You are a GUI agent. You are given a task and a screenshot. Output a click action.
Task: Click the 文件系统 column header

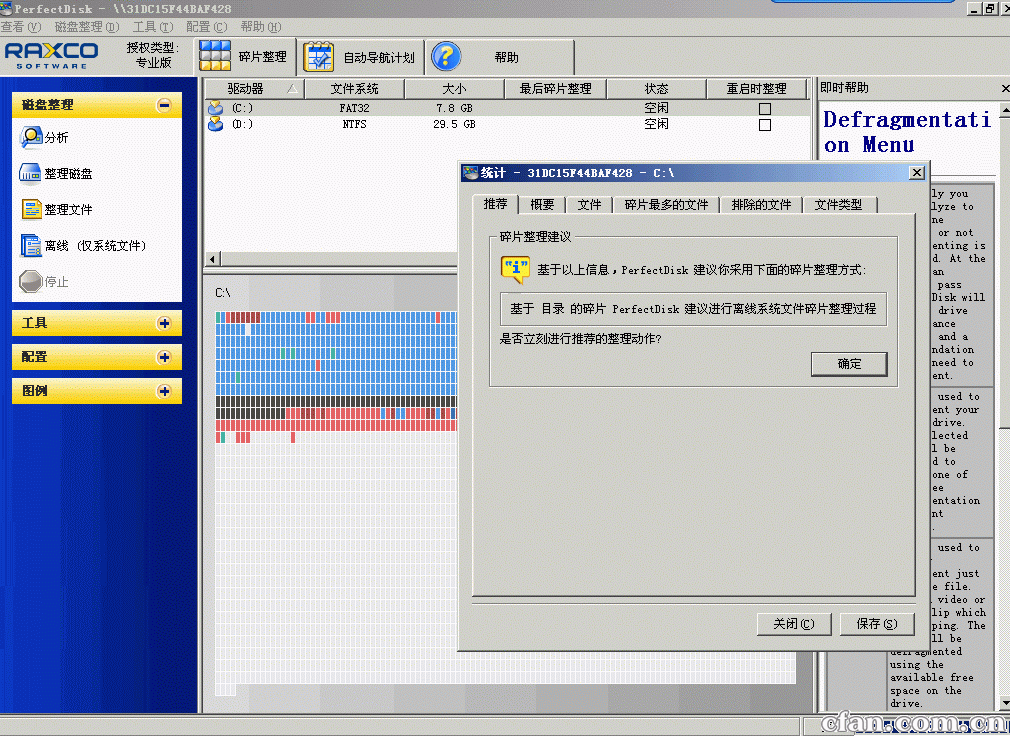pyautogui.click(x=354, y=89)
